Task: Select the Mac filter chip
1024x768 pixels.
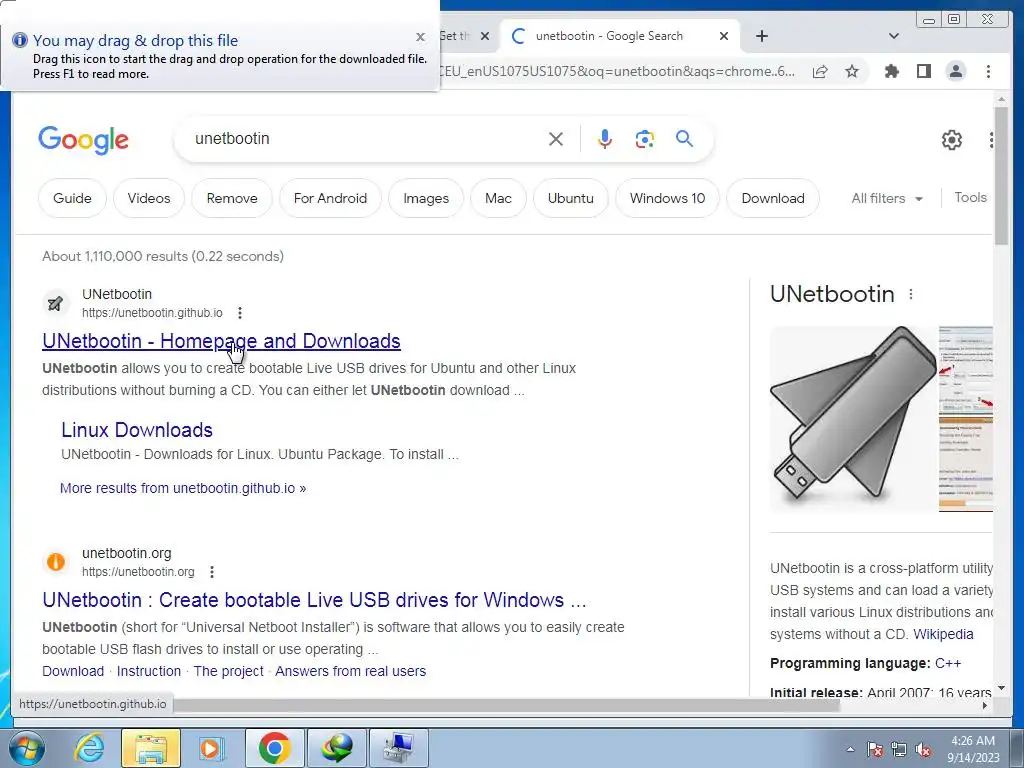Action: click(x=498, y=199)
